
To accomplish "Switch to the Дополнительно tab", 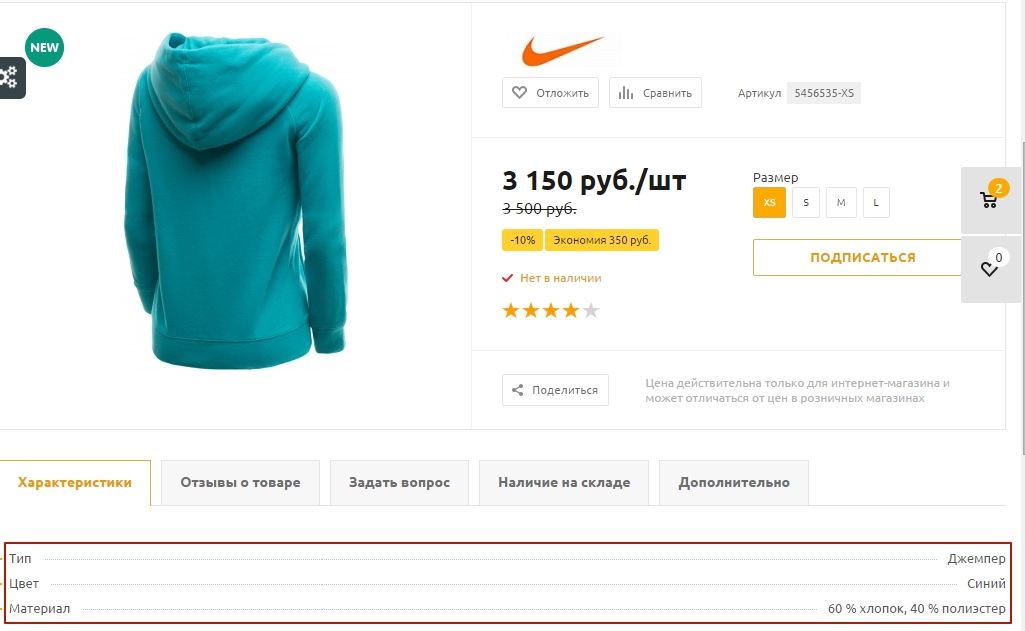I will click(x=734, y=483).
